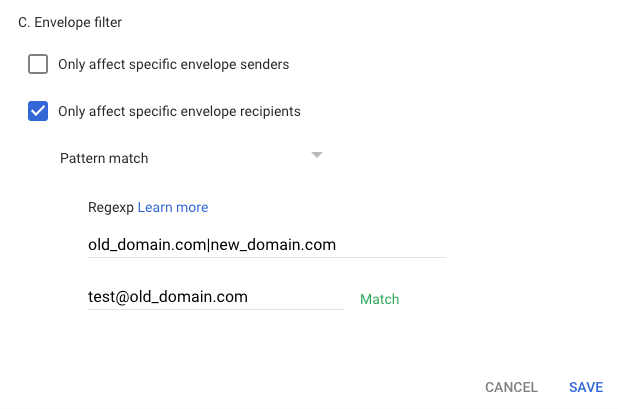Screen dimensions: 618x409
Task: Place cursor on old_domain.com in the regexp field
Action: [146, 244]
